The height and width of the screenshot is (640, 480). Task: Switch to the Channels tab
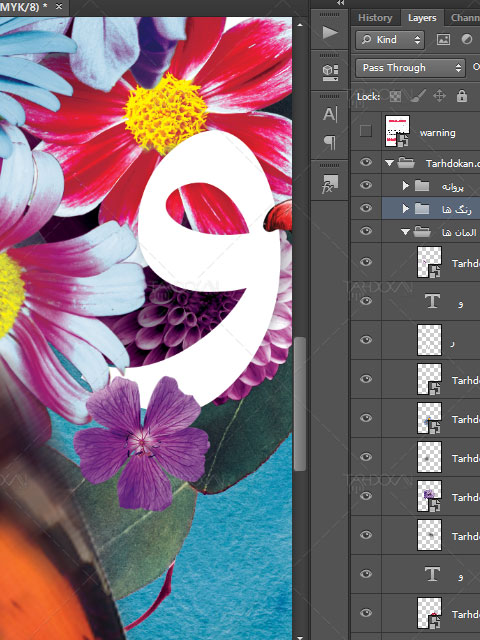(x=465, y=18)
